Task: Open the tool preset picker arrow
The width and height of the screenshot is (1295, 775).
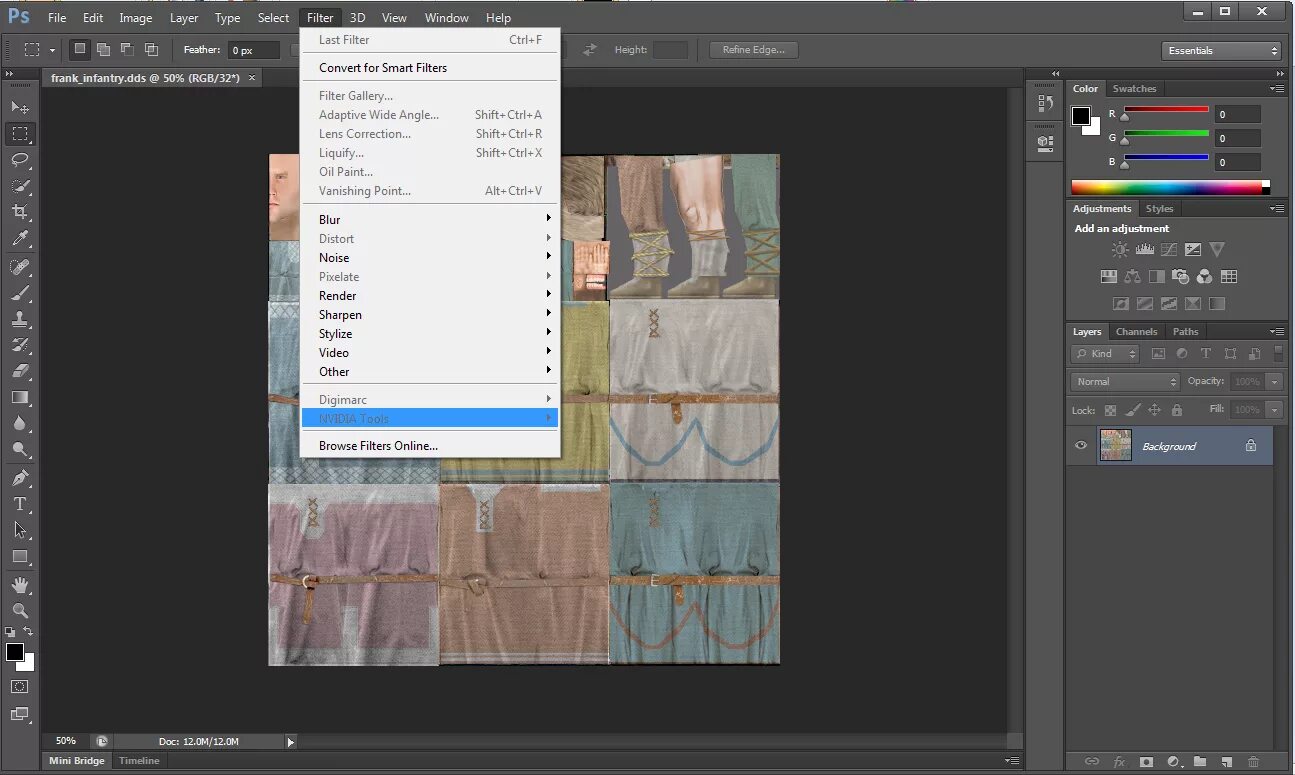Action: click(x=52, y=49)
